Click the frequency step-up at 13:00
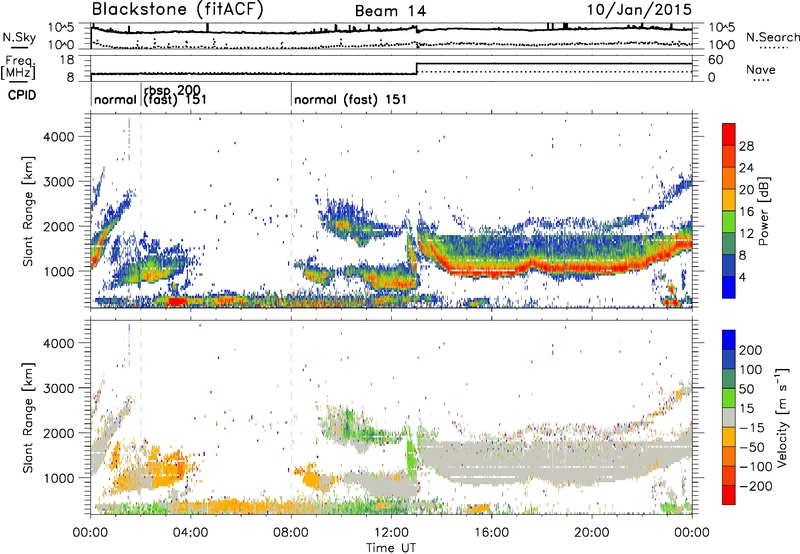 tap(417, 69)
